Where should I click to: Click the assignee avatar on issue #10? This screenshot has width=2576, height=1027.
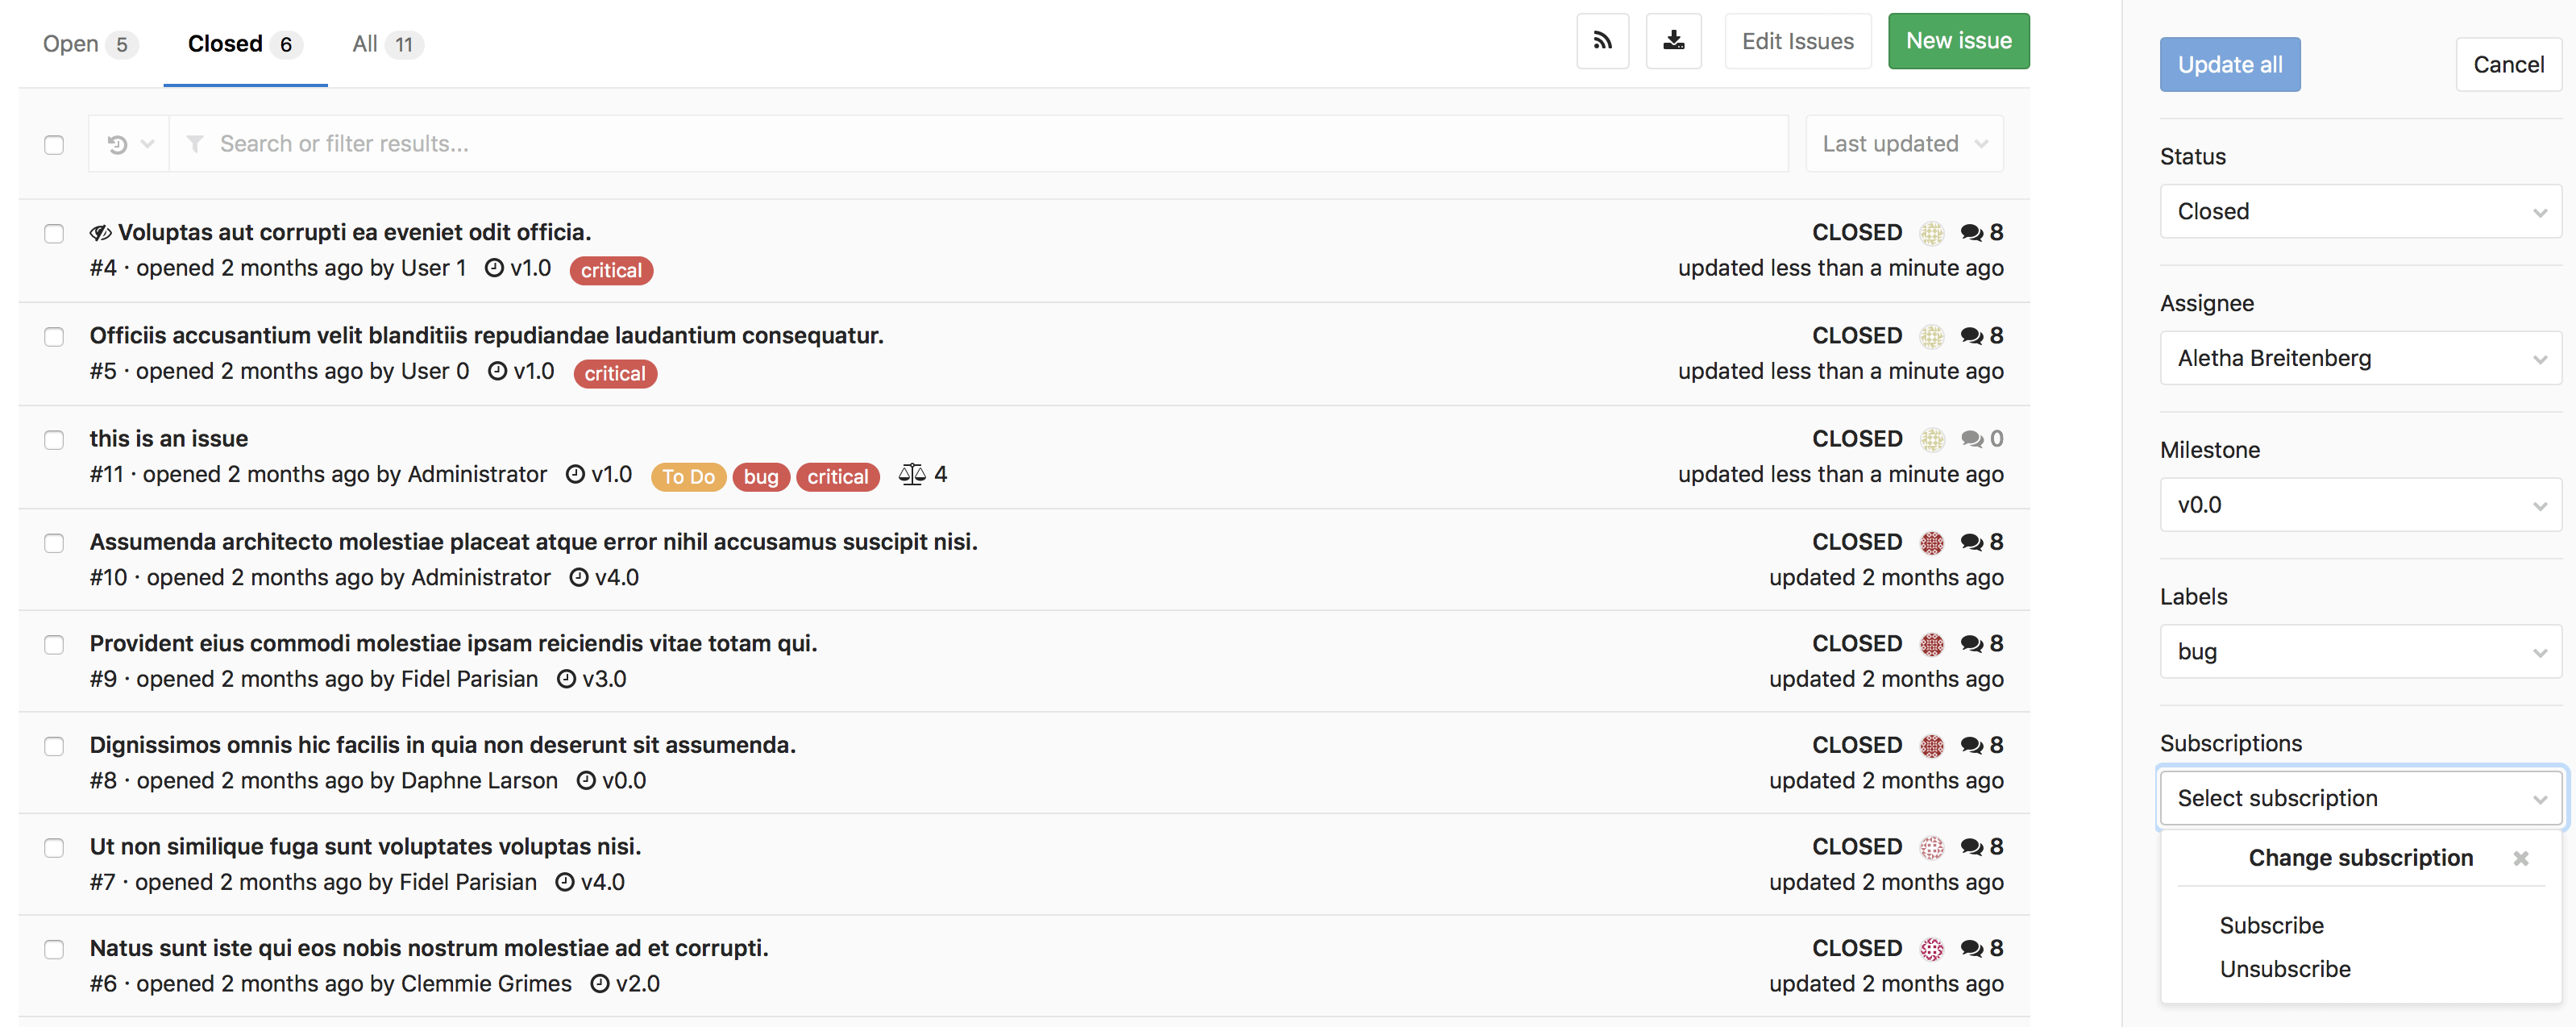[1931, 542]
